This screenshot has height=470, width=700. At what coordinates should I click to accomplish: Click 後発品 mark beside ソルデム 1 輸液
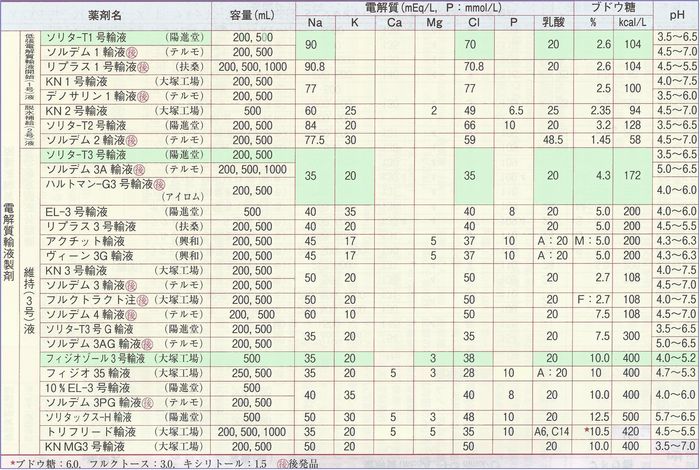pos(132,53)
